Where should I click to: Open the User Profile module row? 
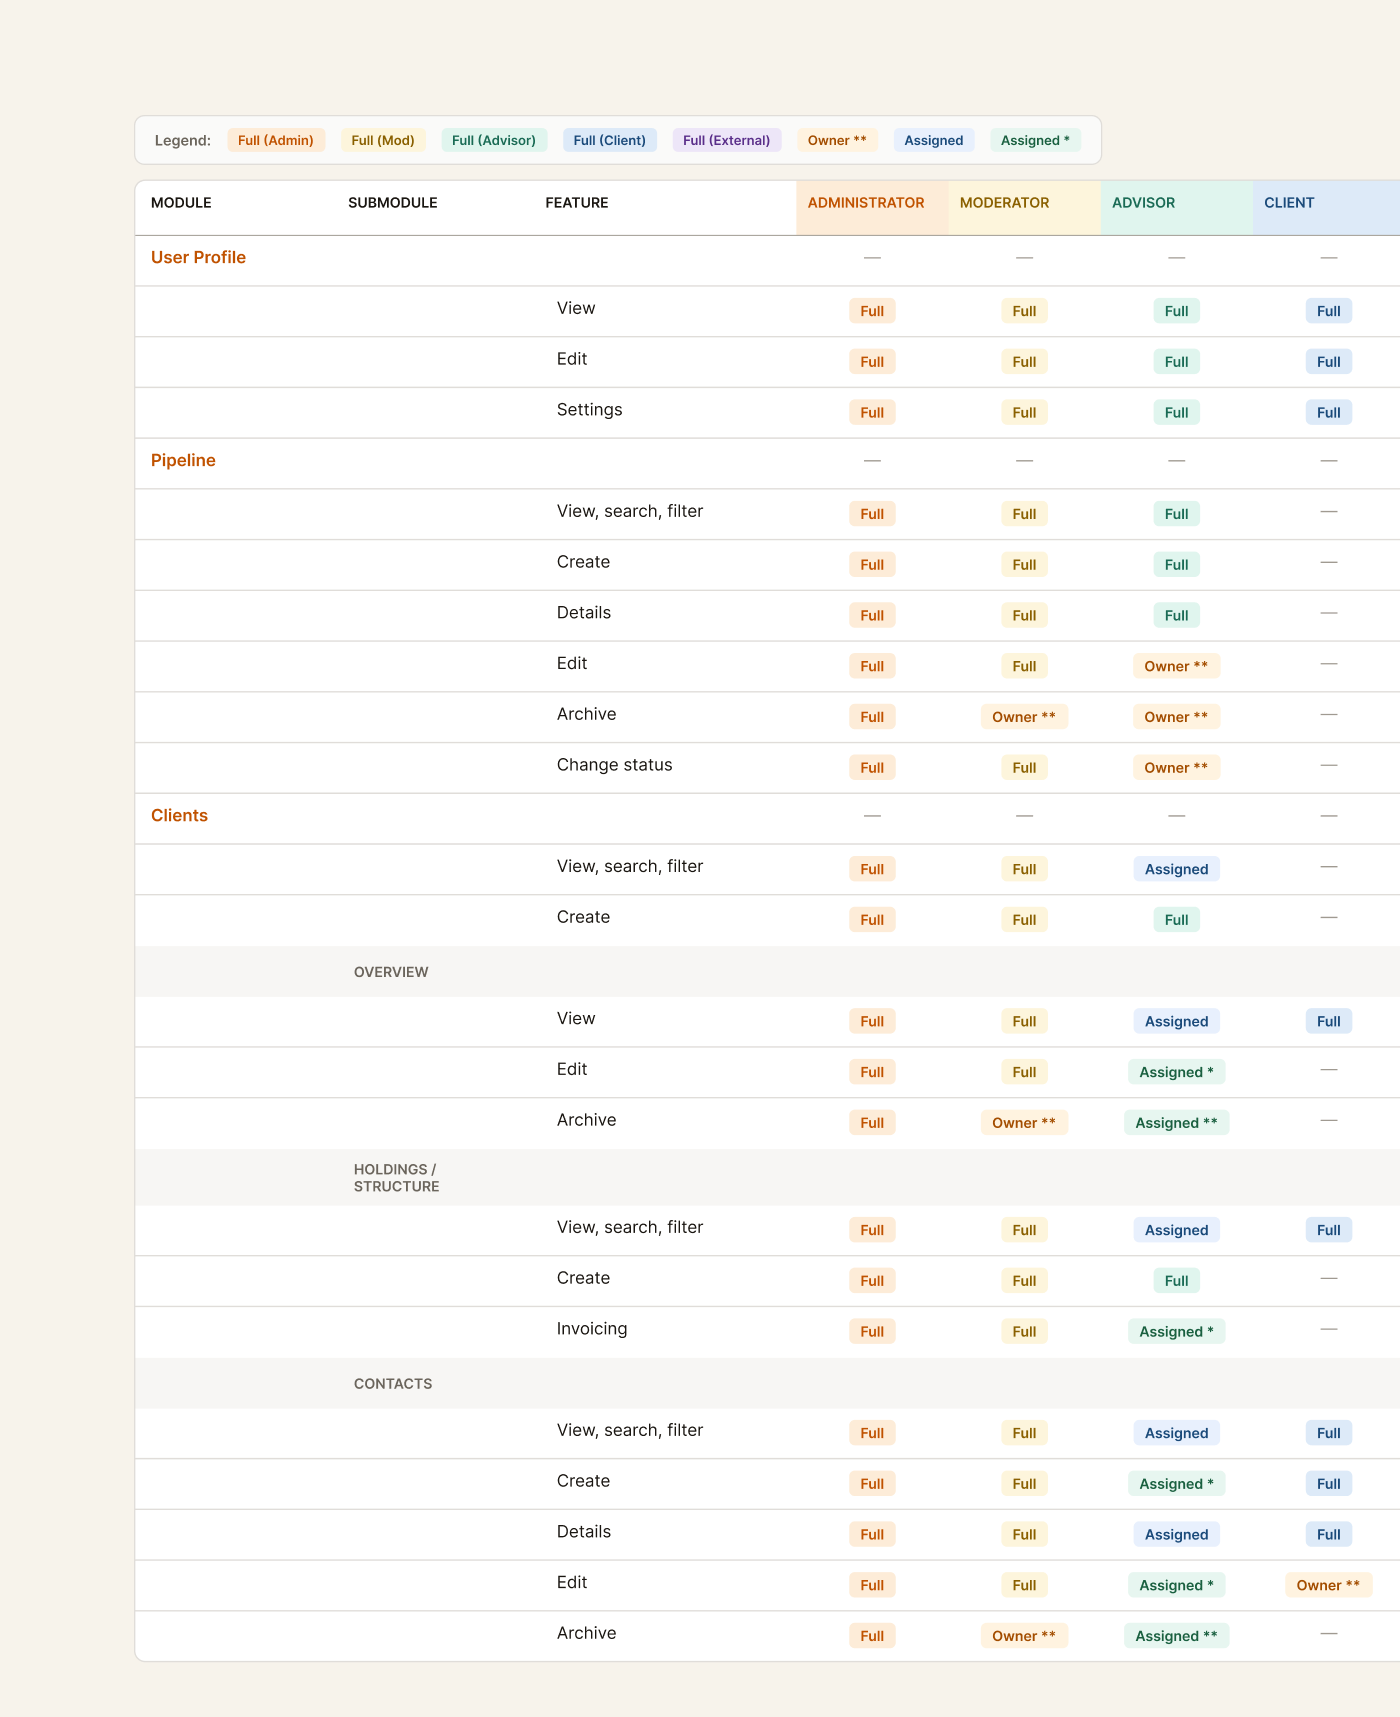coord(767,260)
